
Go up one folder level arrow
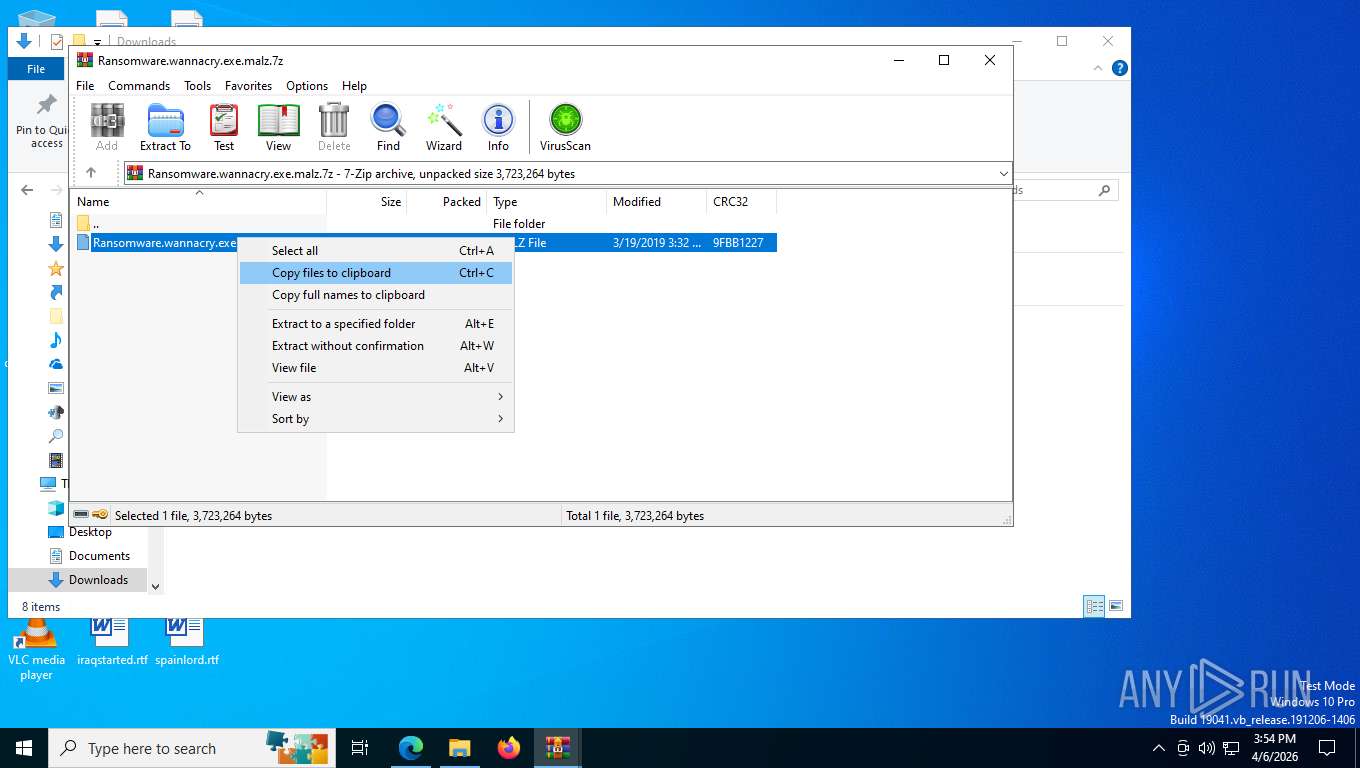point(91,173)
